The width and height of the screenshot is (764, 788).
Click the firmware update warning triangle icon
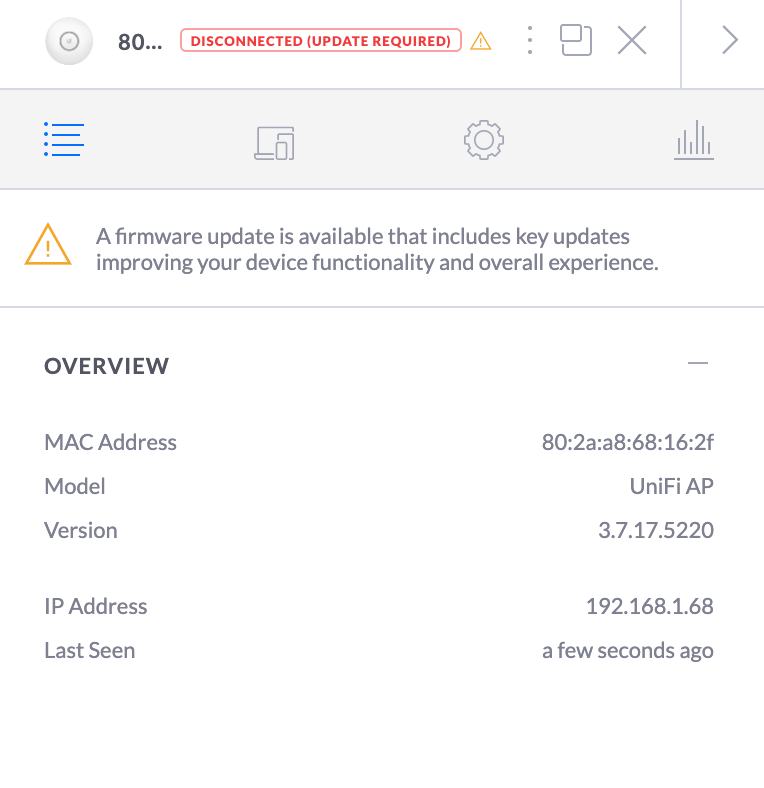click(48, 245)
